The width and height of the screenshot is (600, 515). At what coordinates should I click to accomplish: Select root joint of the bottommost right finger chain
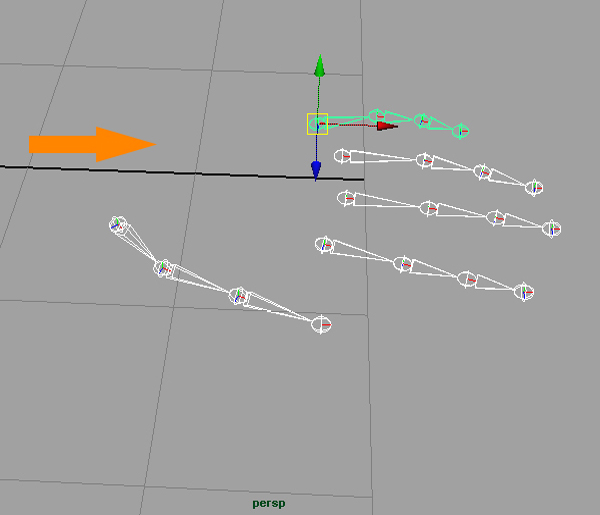pos(324,244)
